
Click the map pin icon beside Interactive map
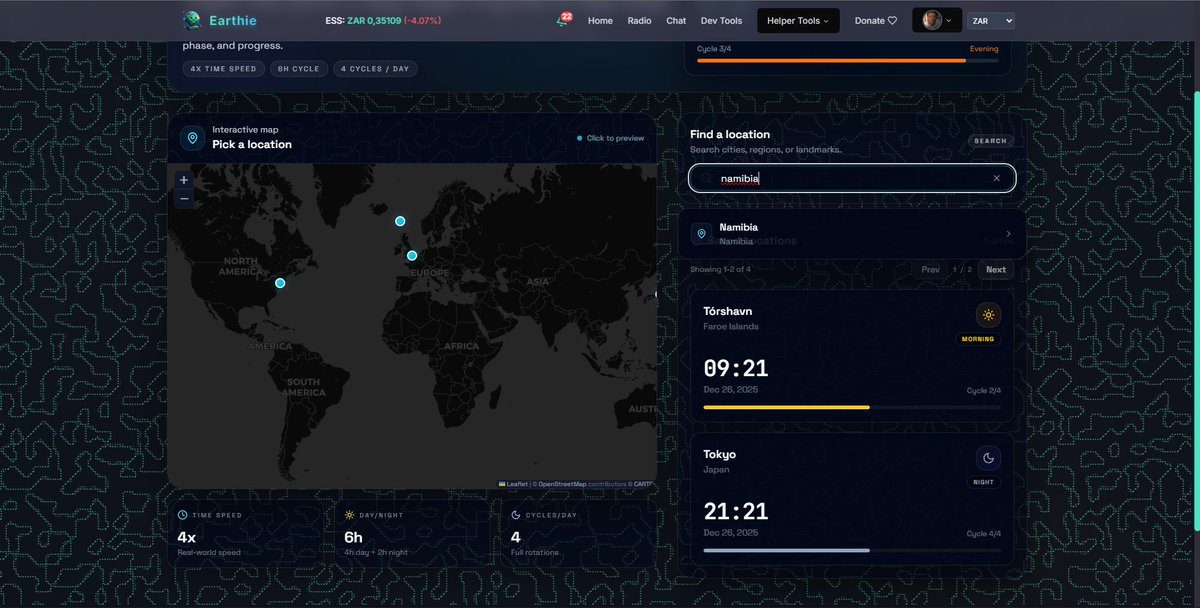[x=193, y=137]
